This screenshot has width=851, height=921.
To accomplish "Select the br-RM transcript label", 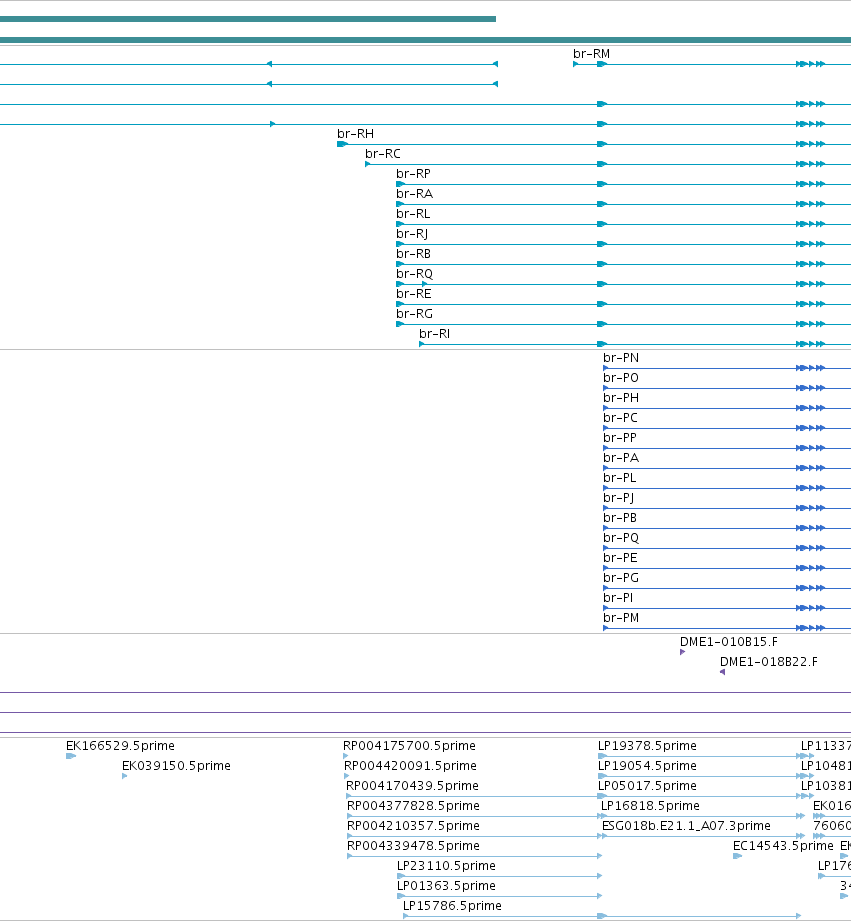I will pyautogui.click(x=591, y=53).
